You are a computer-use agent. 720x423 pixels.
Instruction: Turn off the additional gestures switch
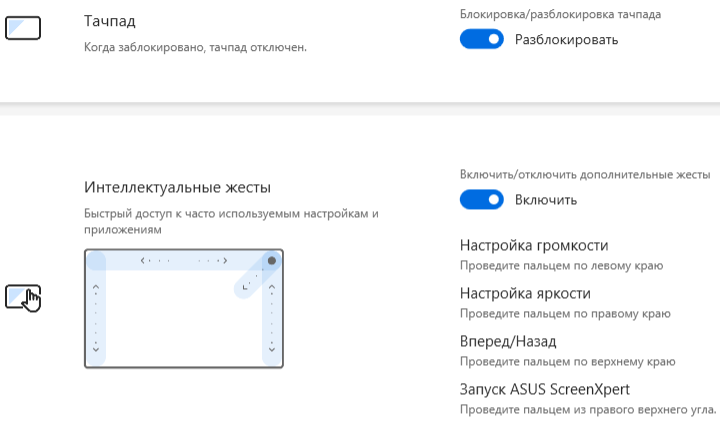click(x=481, y=200)
